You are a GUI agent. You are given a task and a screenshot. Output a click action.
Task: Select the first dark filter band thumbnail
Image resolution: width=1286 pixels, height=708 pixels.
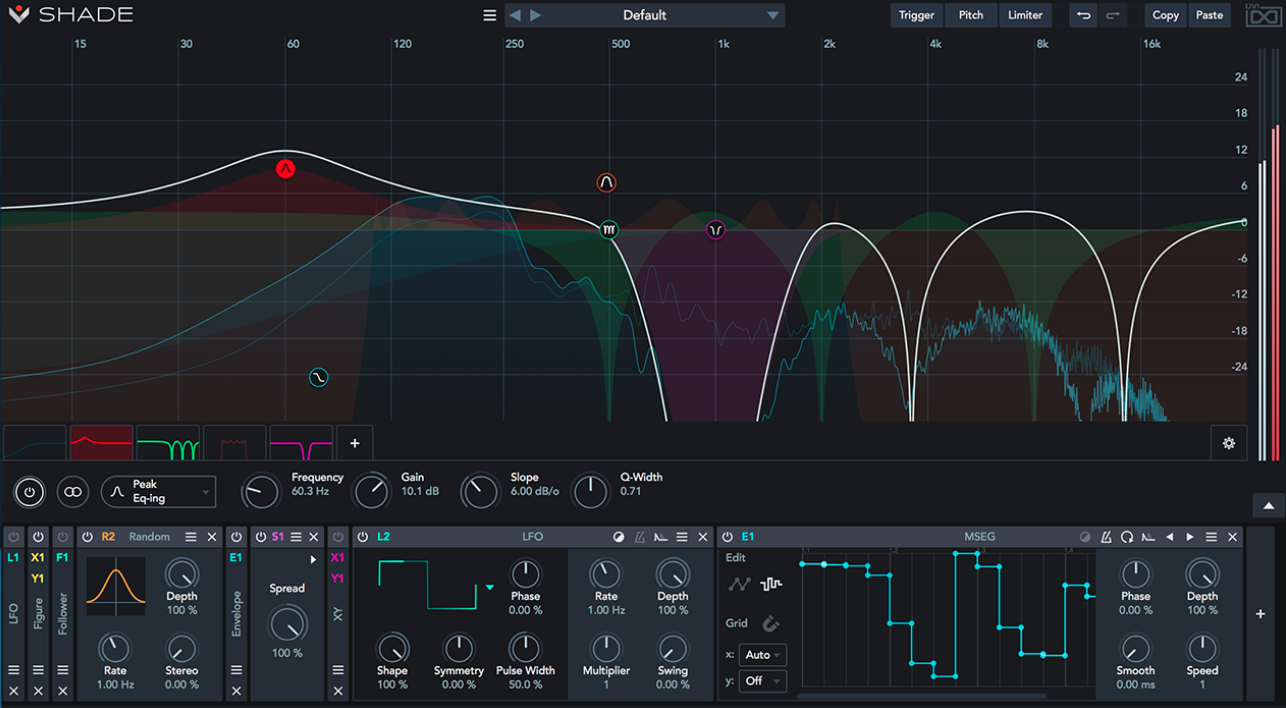tap(35, 443)
